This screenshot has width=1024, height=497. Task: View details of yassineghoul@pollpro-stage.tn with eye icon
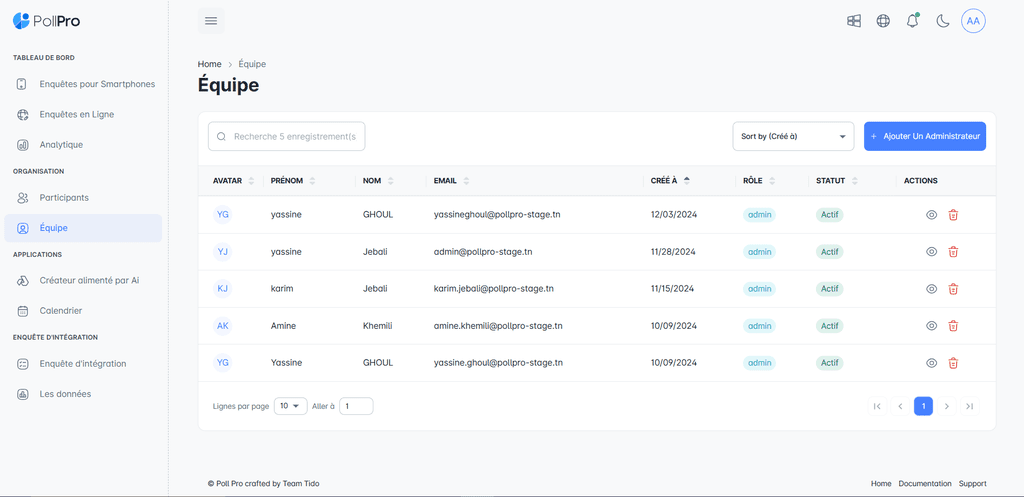click(x=931, y=215)
